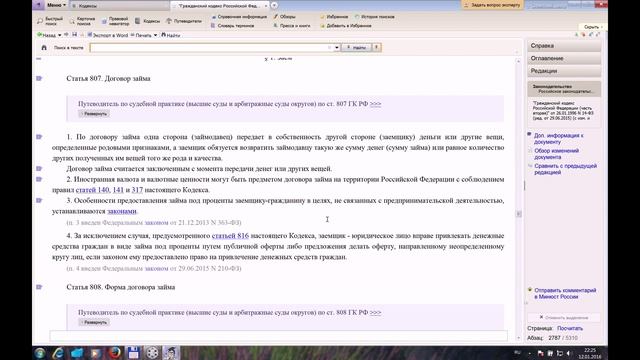Open Словарь терминов
The width and height of the screenshot is (640, 360).
[233, 26]
